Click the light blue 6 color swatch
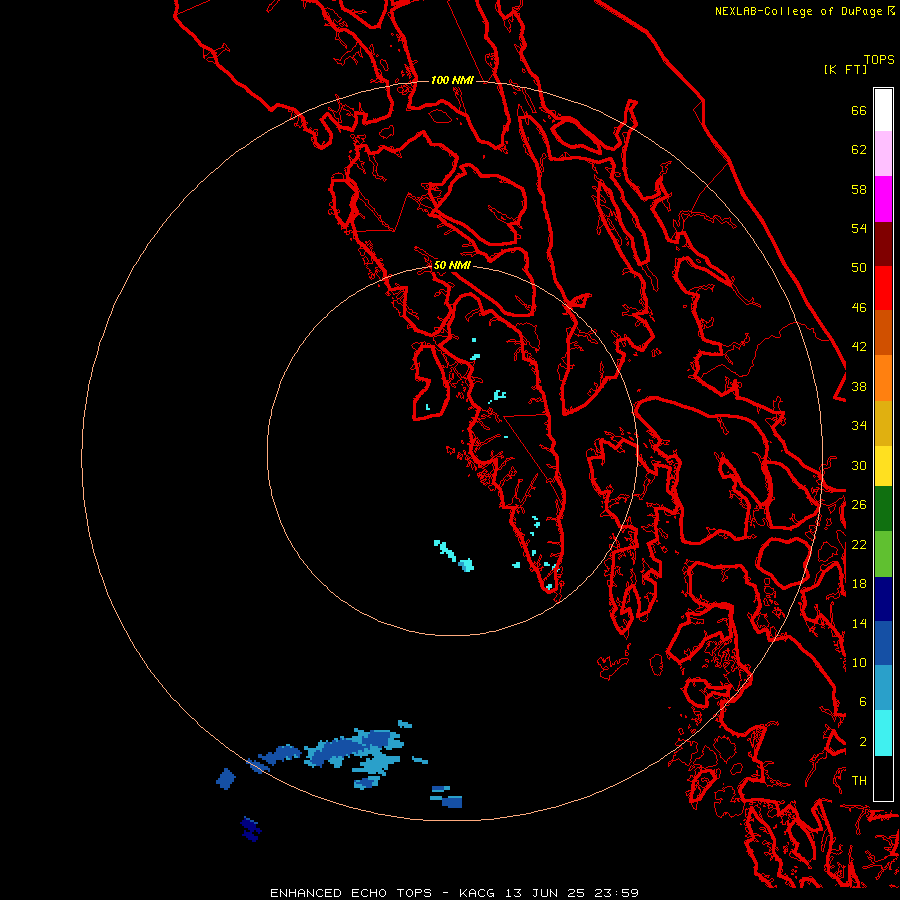 click(x=883, y=688)
